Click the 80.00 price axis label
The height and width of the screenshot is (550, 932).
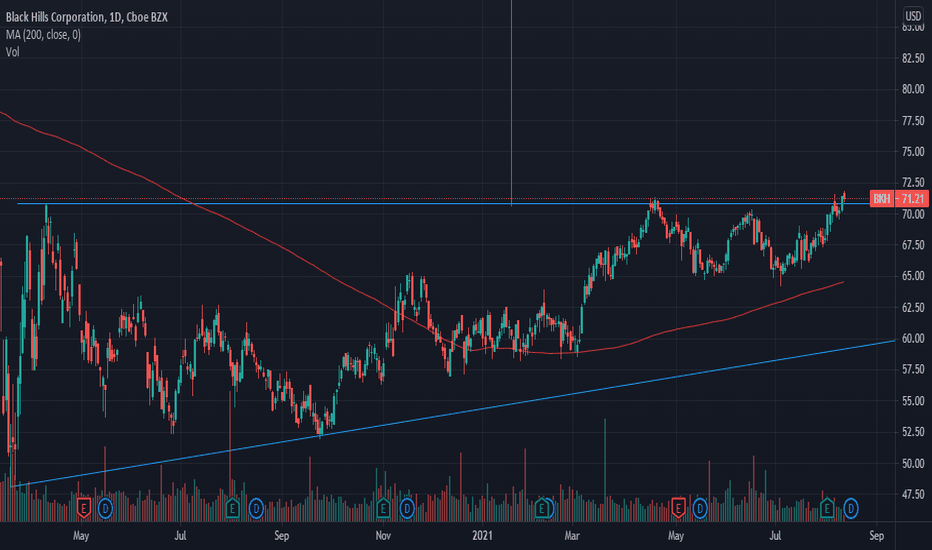pyautogui.click(x=913, y=89)
